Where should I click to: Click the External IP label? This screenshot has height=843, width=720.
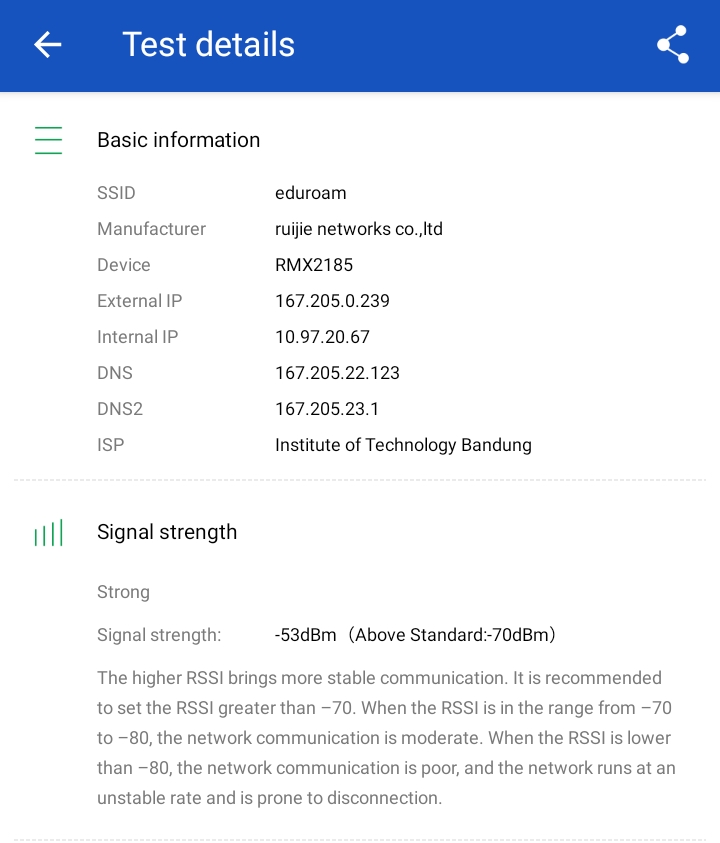(139, 301)
